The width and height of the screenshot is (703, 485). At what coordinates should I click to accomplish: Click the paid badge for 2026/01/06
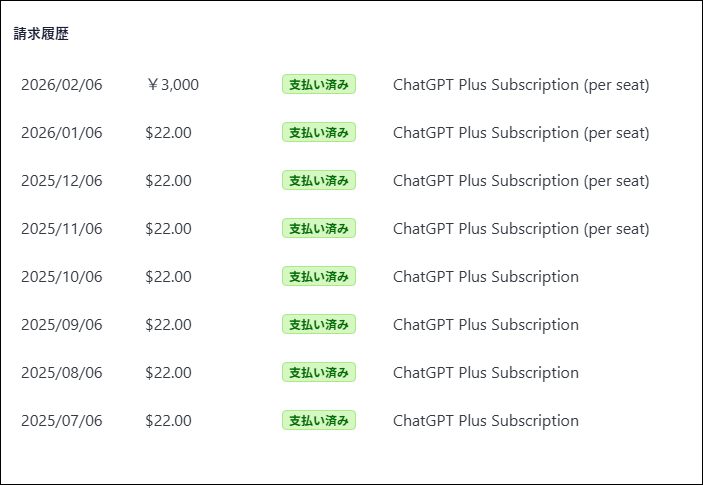(x=319, y=133)
